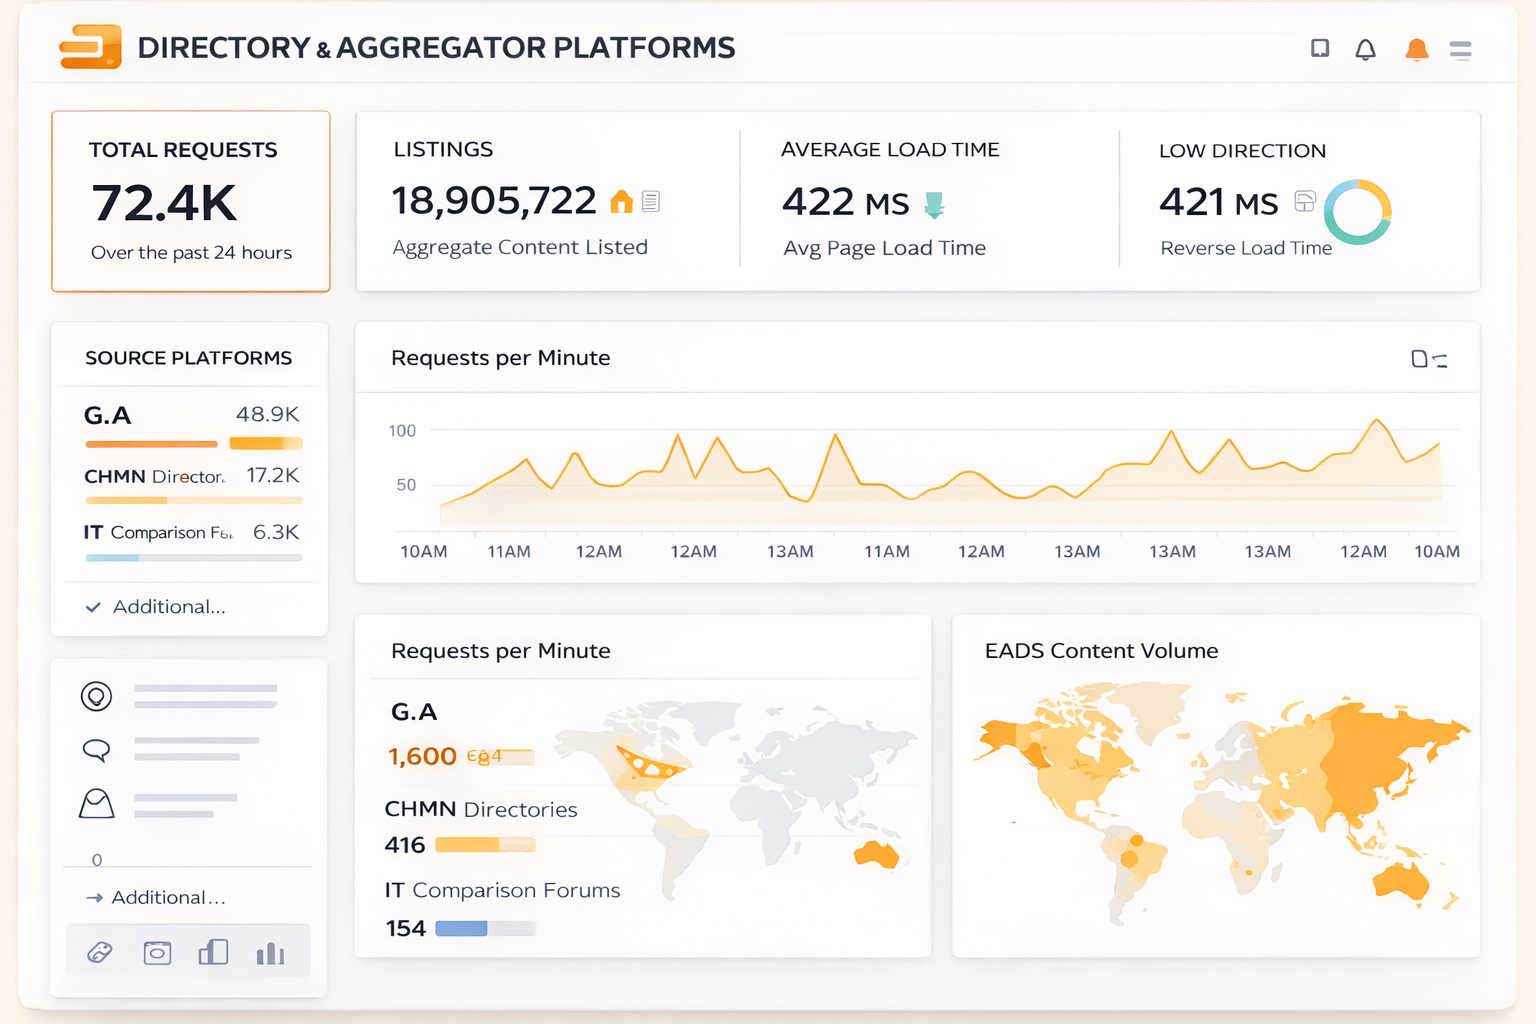
Task: Select the G.A source platform row
Action: tap(190, 415)
